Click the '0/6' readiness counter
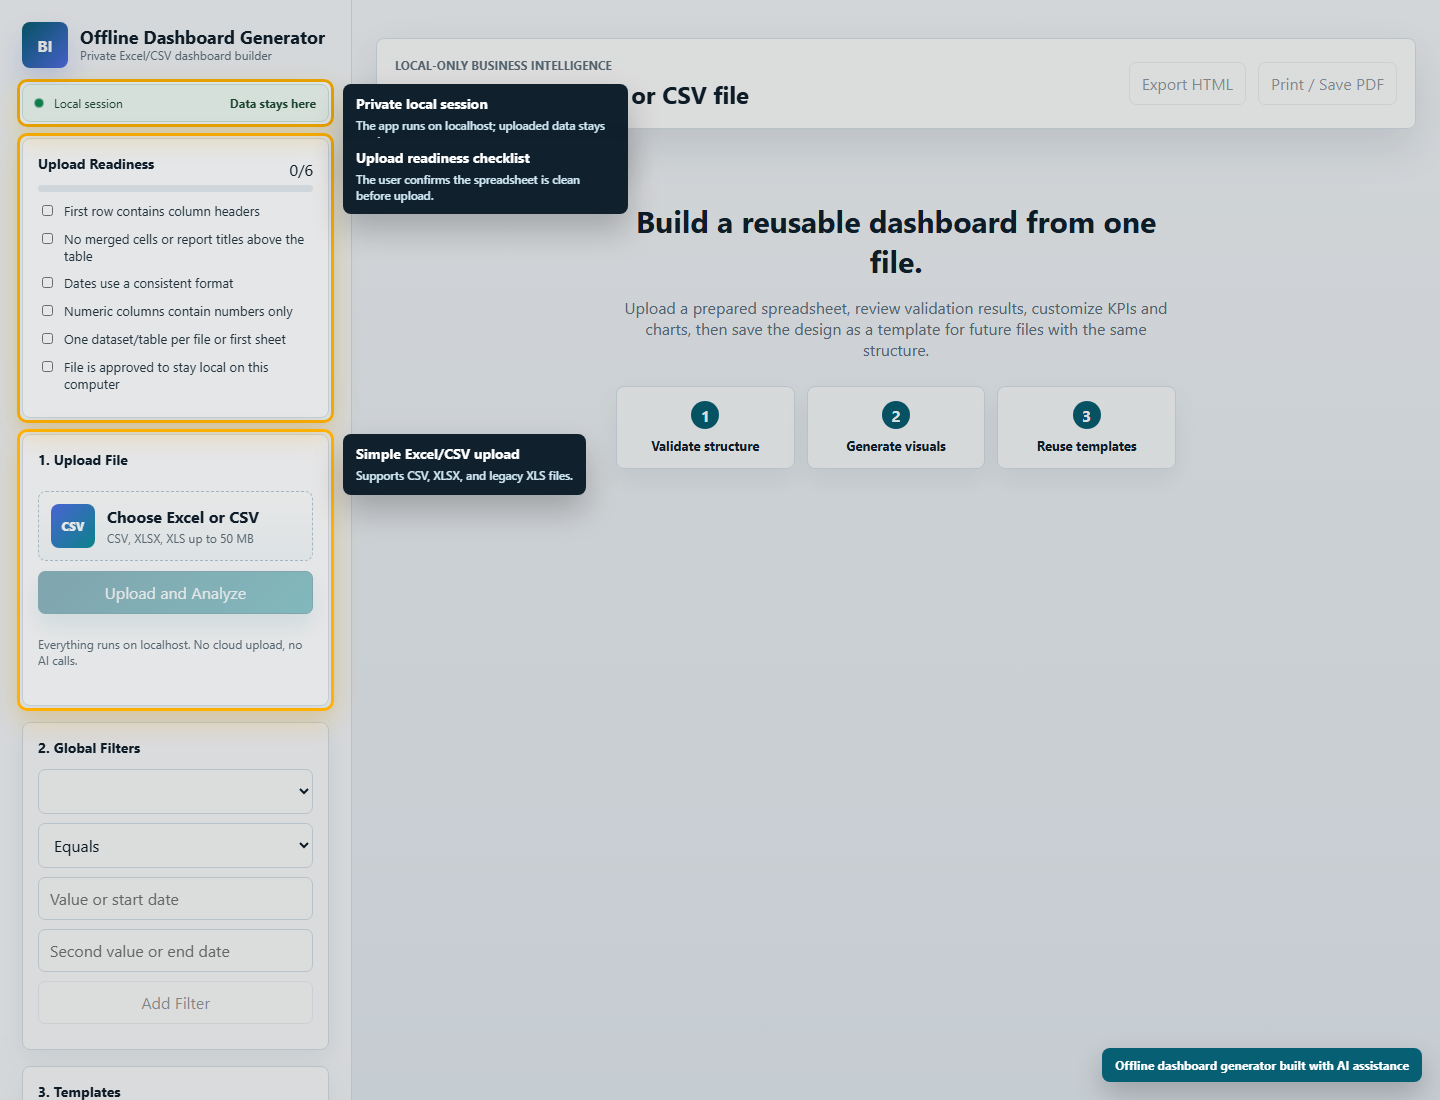 coord(301,171)
